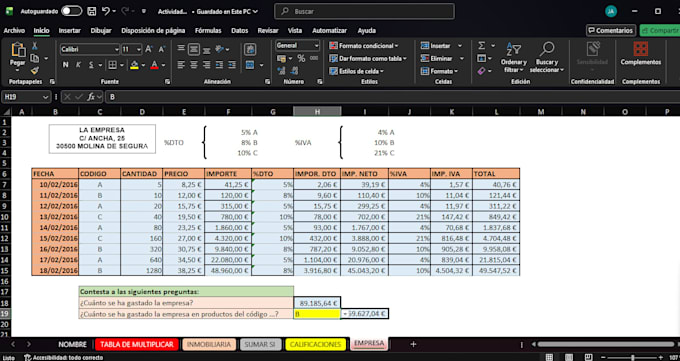
Task: Click the Undo arrow
Action: pyautogui.click(x=106, y=11)
